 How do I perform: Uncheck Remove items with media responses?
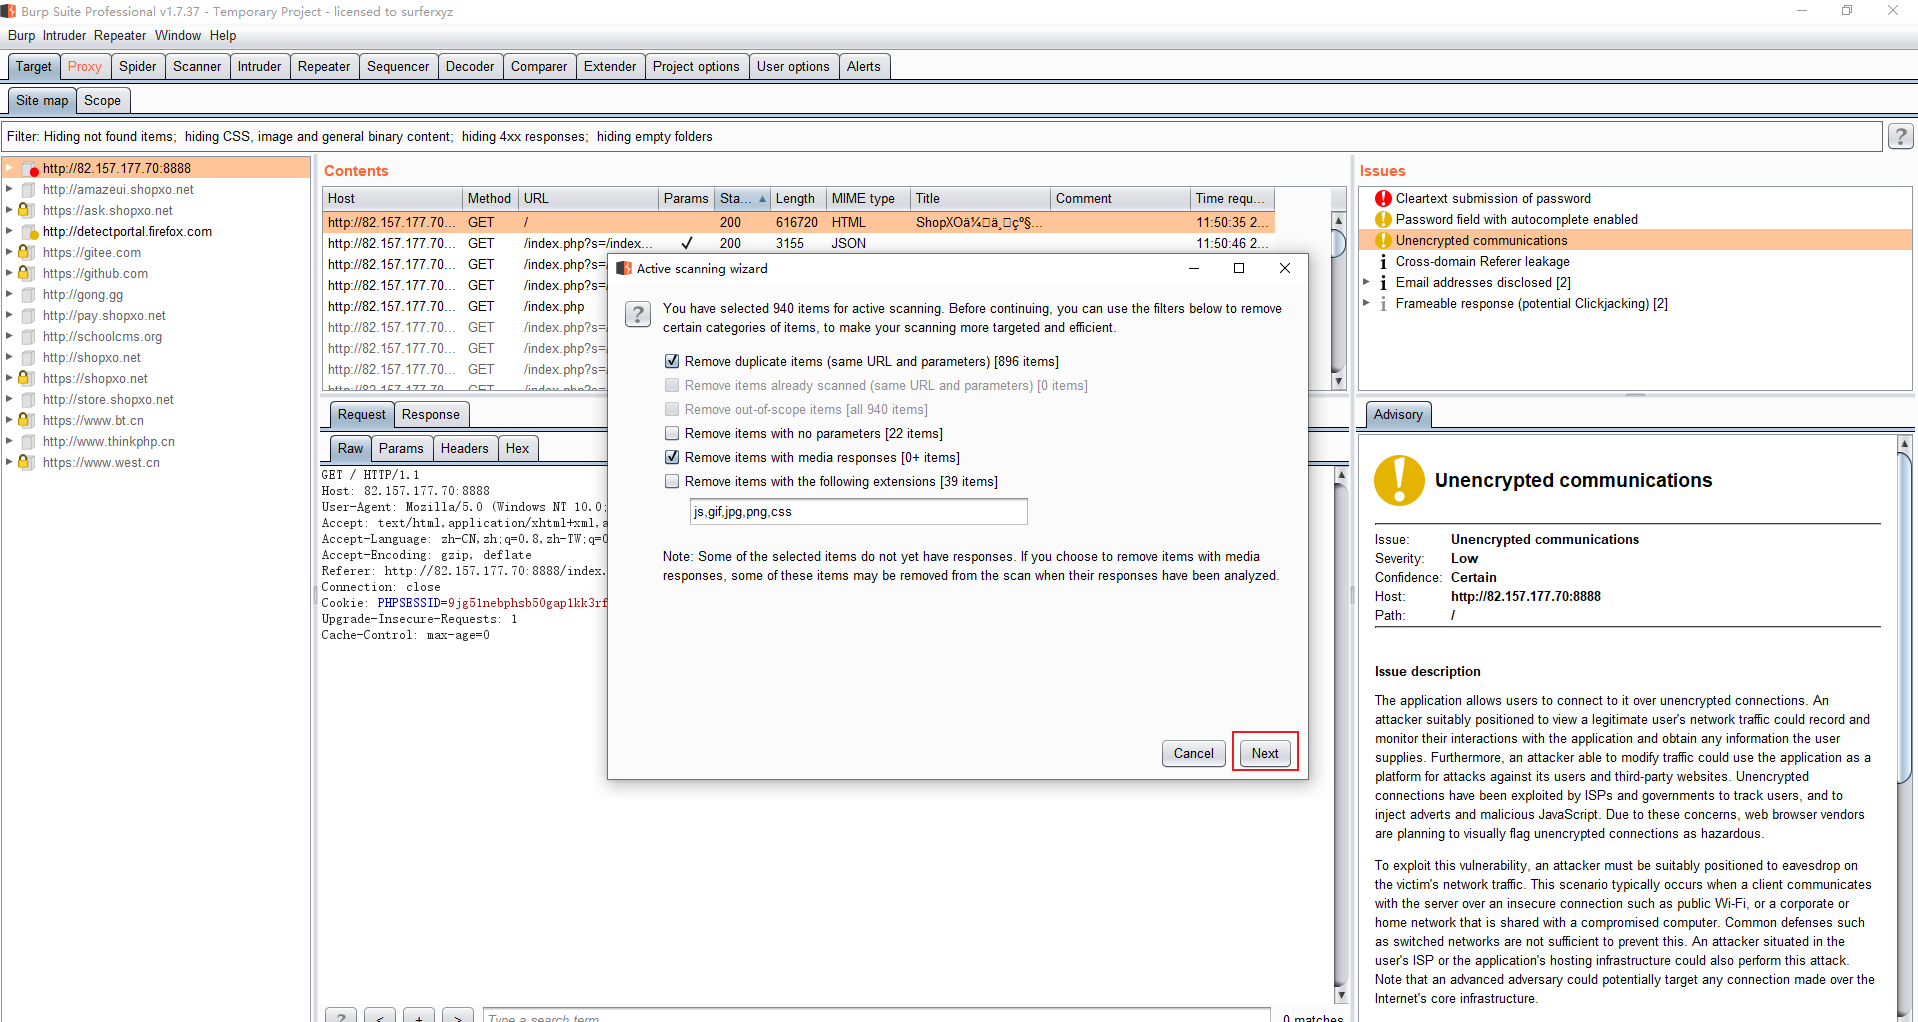point(672,457)
